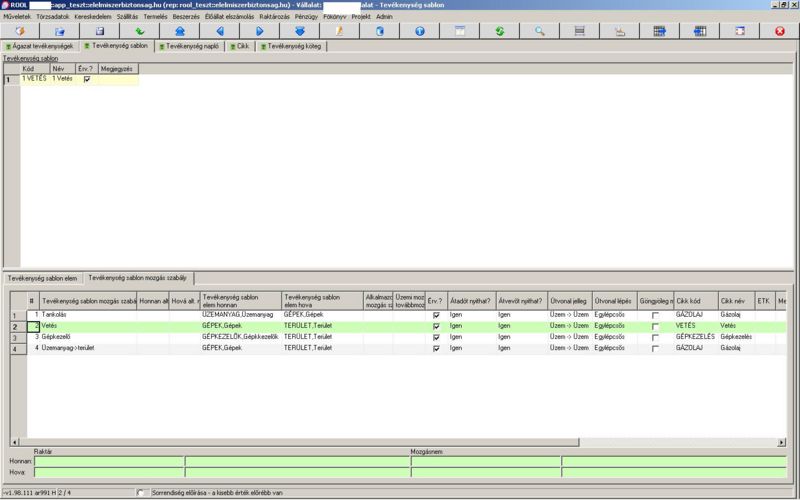The height and width of the screenshot is (500, 800).
Task: Click the green undo arrow toolbar icon
Action: point(139,31)
